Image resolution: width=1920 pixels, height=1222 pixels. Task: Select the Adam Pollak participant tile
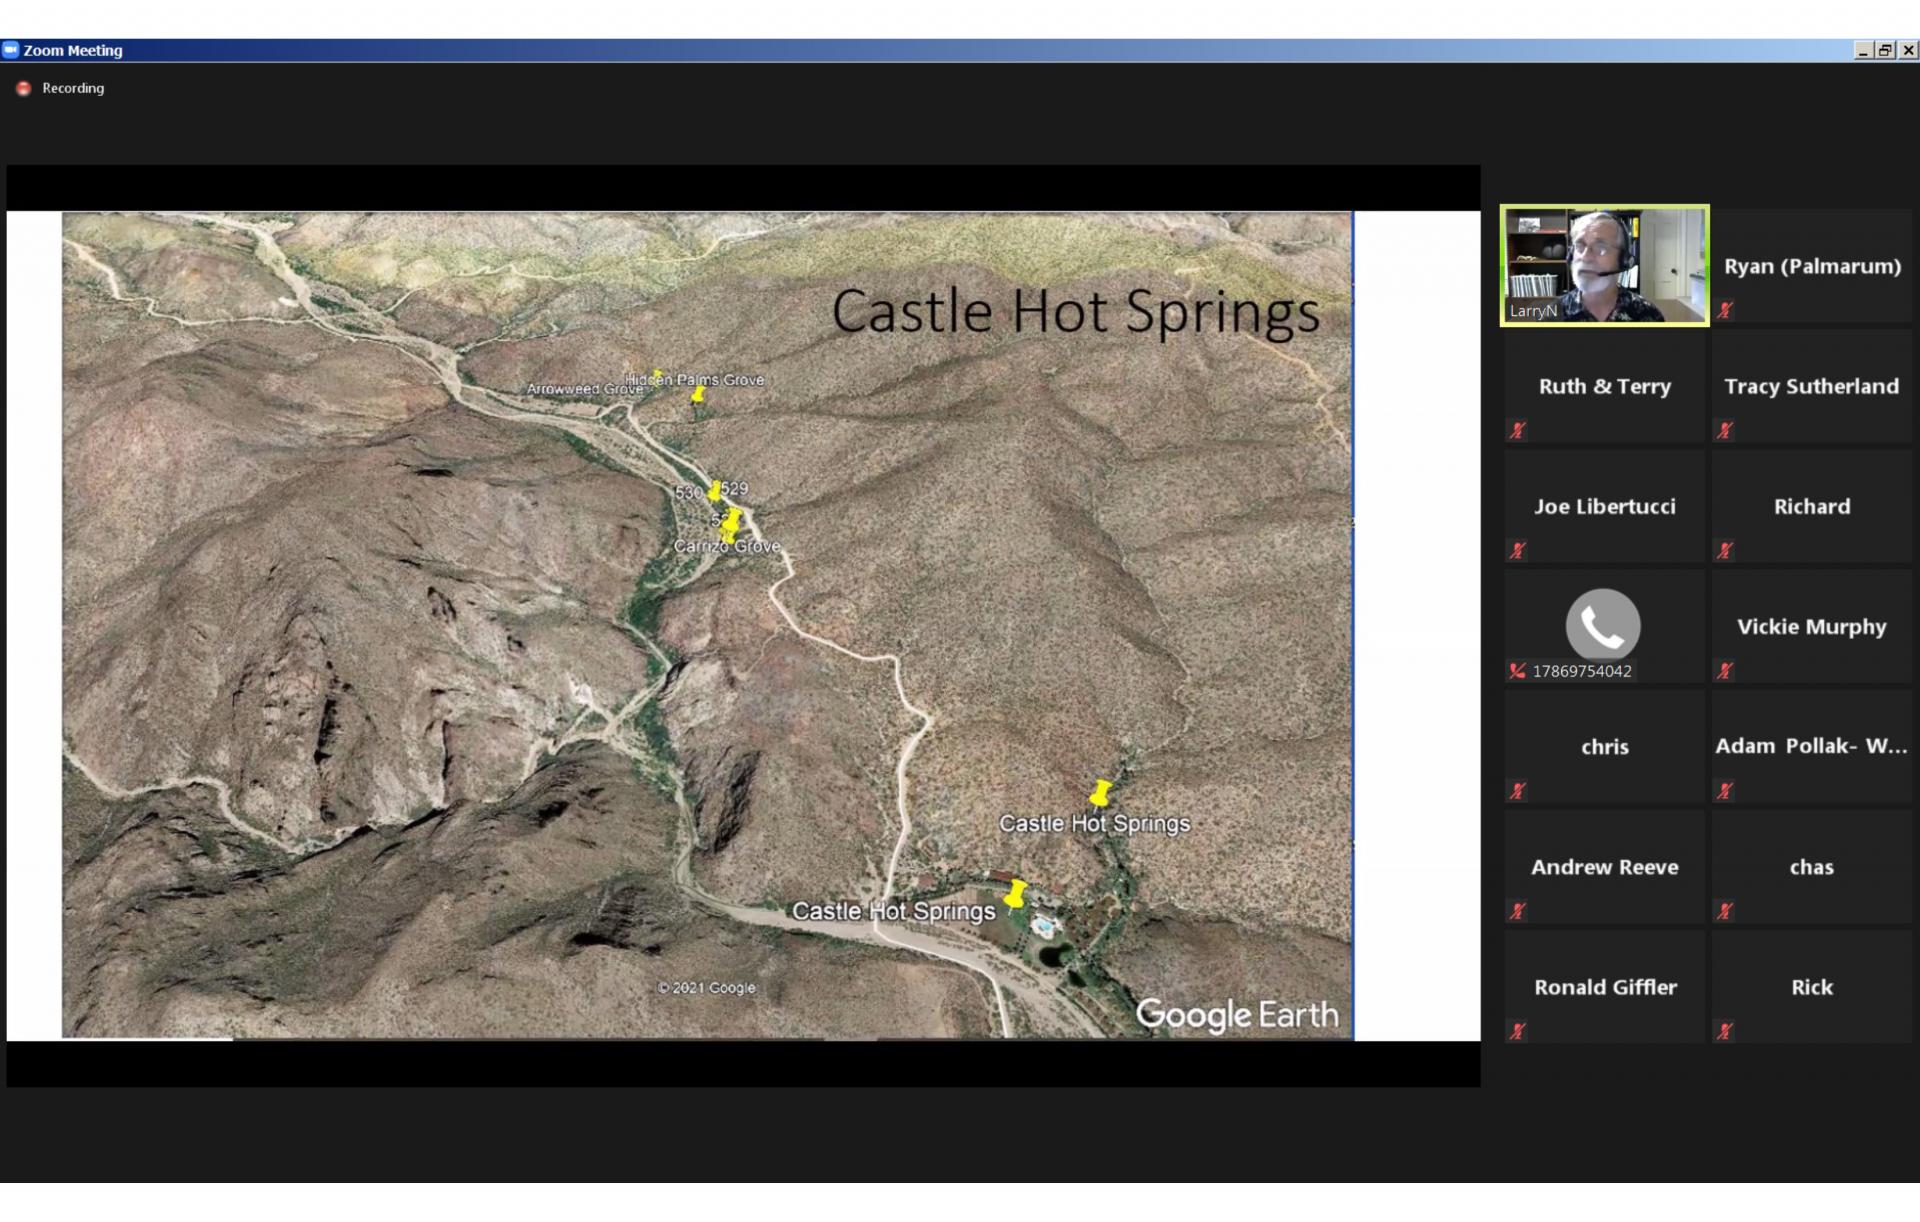pos(1811,746)
